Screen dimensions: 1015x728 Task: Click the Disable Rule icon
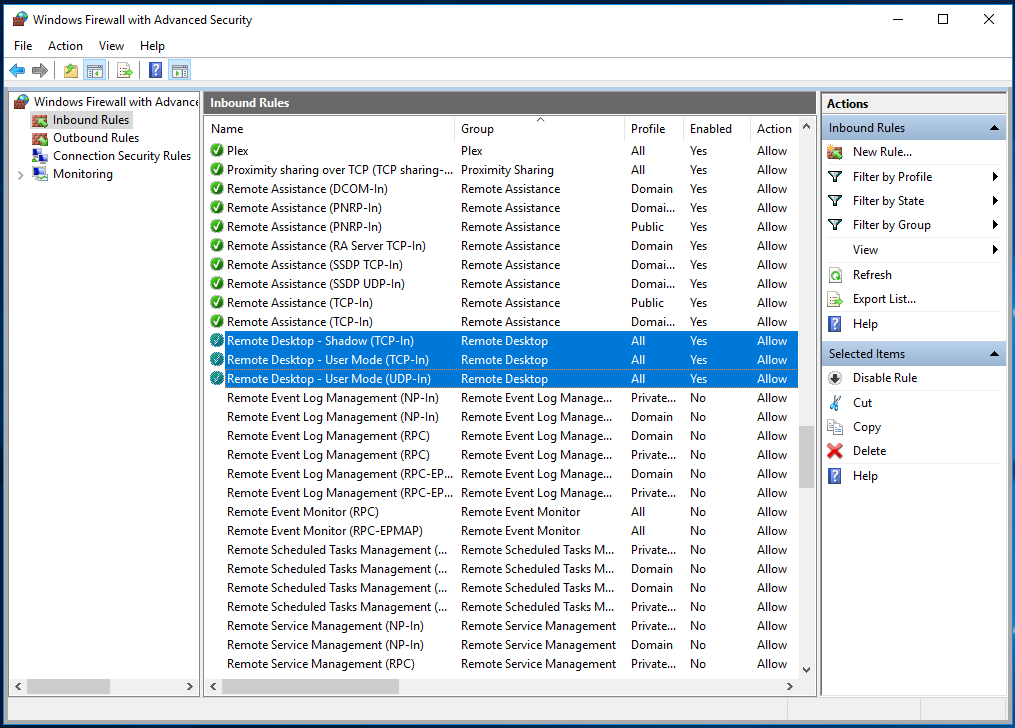click(x=835, y=378)
